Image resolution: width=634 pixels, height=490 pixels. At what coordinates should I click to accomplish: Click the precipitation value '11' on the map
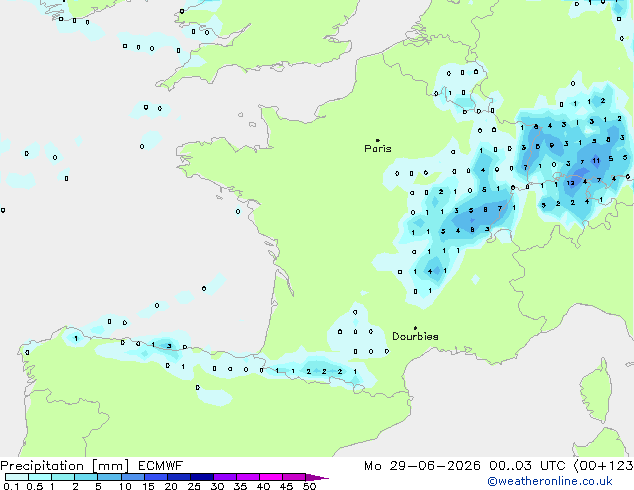596,161
